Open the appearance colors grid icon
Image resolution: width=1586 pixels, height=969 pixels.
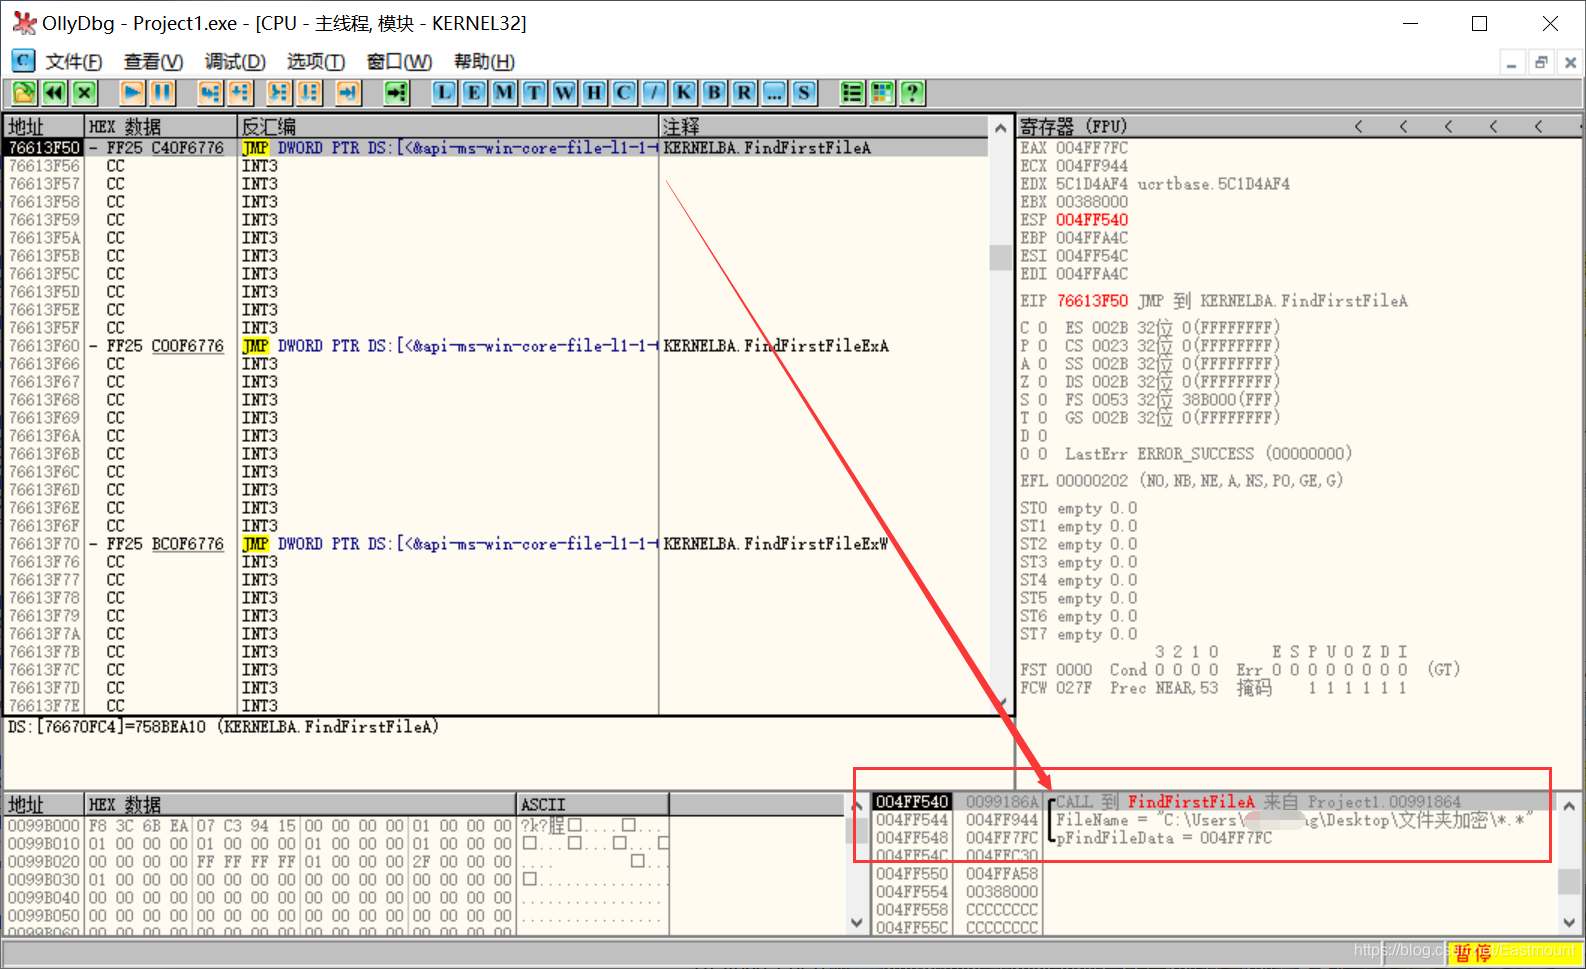pos(882,93)
